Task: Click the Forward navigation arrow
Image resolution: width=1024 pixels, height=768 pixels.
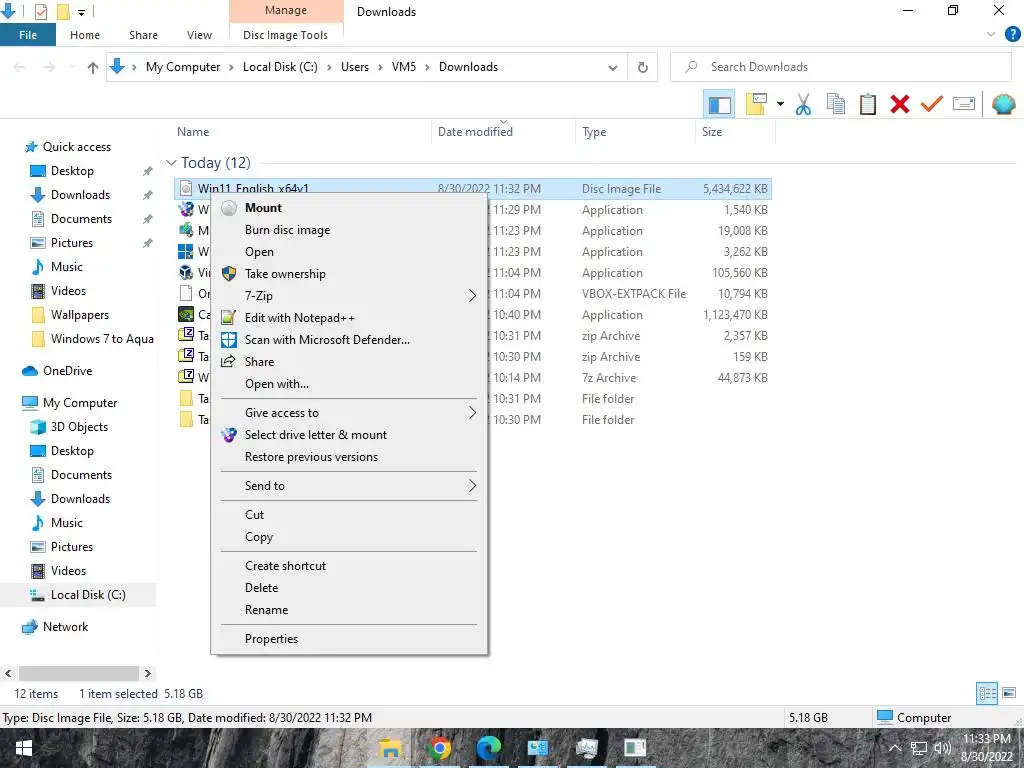Action: point(49,67)
